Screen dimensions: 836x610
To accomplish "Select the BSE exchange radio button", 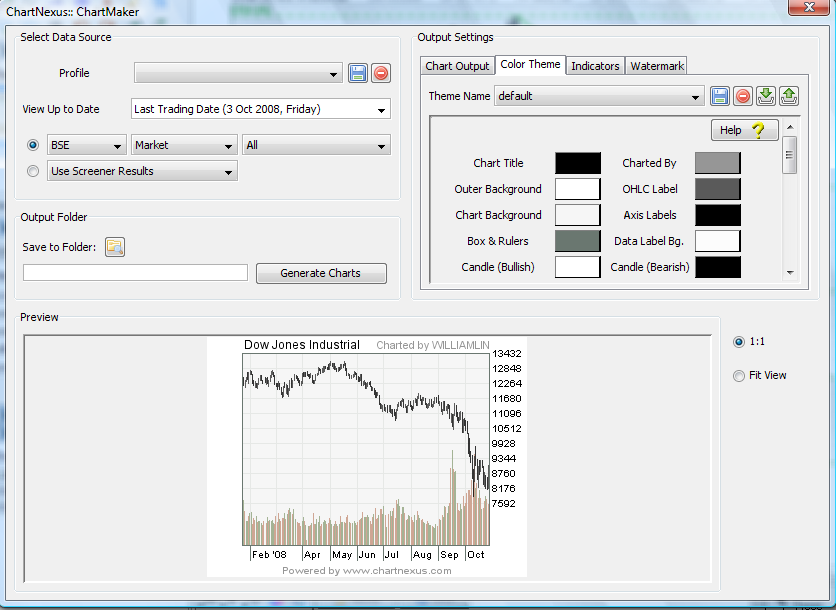I will coord(34,145).
